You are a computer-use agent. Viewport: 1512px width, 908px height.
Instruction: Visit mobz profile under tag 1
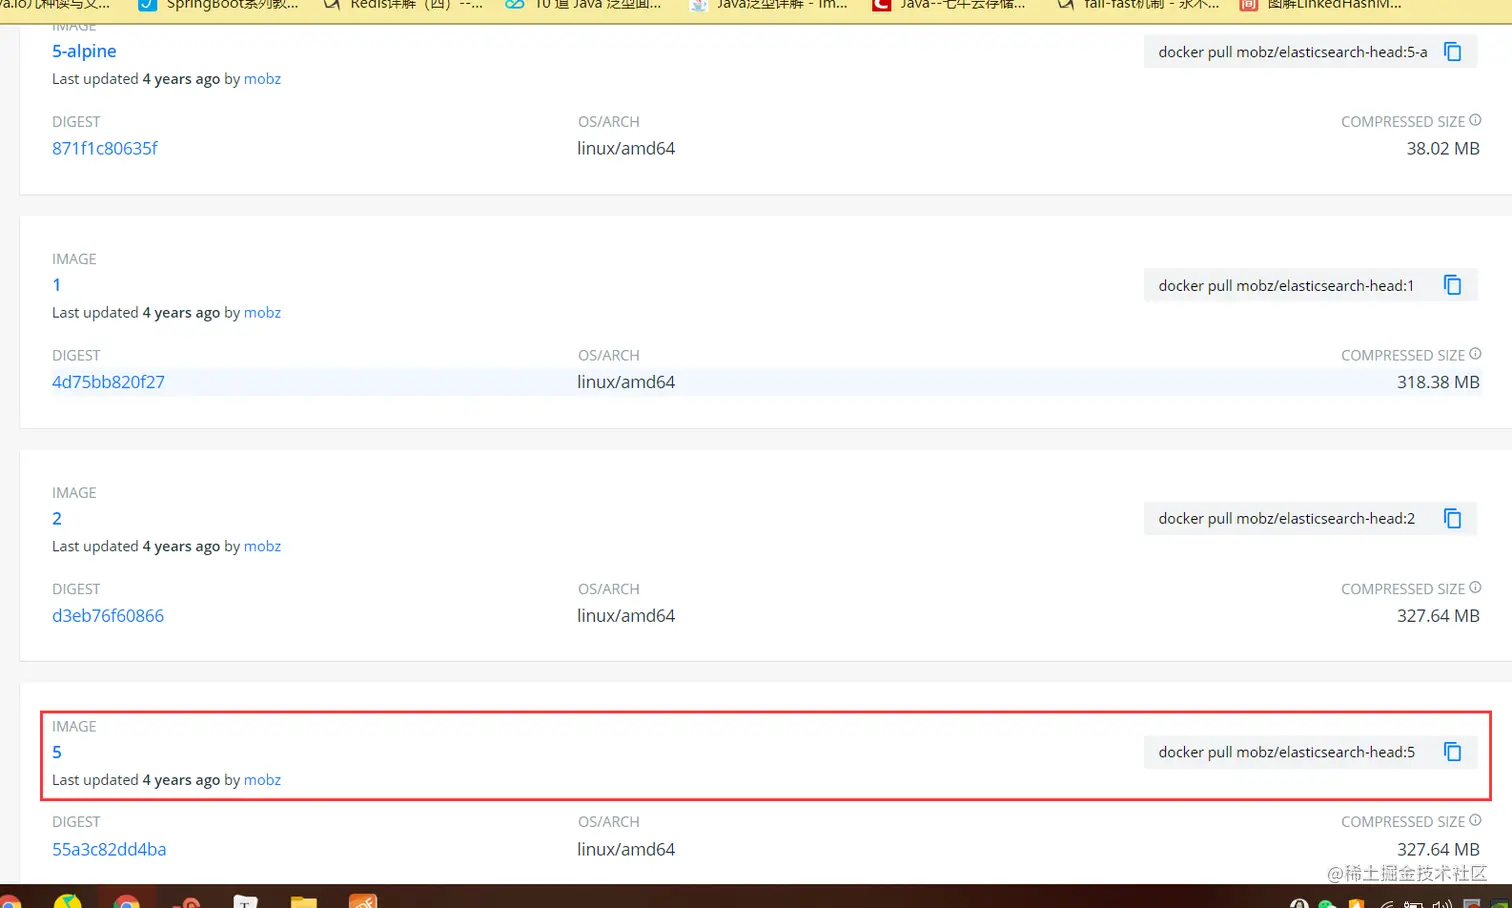[x=262, y=313]
